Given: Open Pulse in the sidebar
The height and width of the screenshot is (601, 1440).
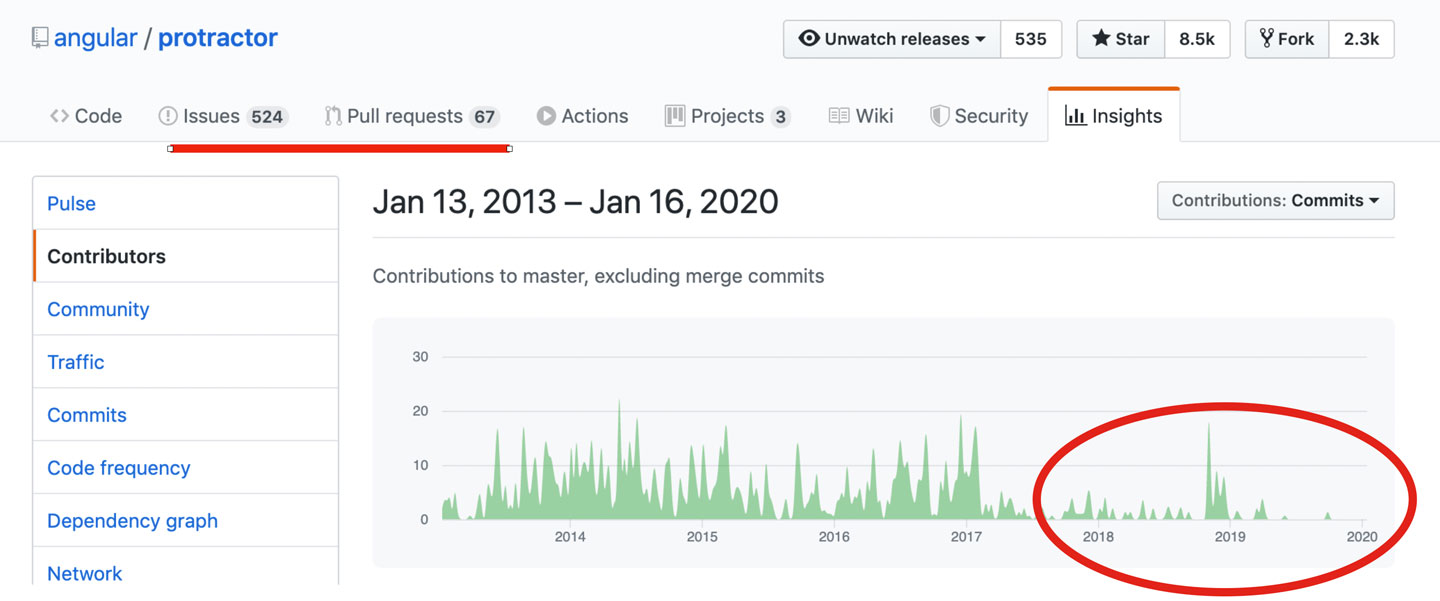Looking at the screenshot, I should [186, 203].
